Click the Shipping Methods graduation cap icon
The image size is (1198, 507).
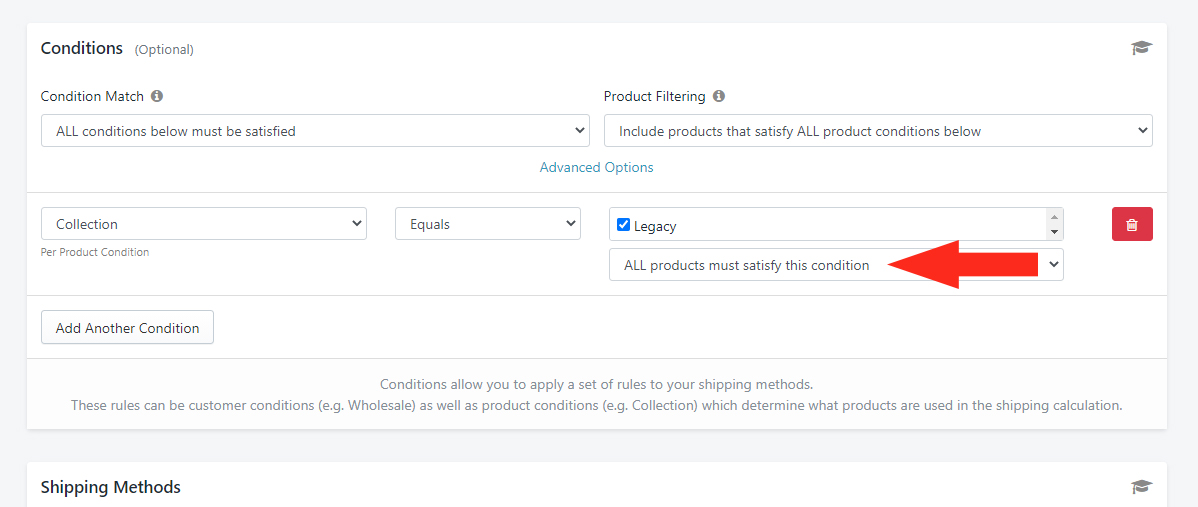1141,487
